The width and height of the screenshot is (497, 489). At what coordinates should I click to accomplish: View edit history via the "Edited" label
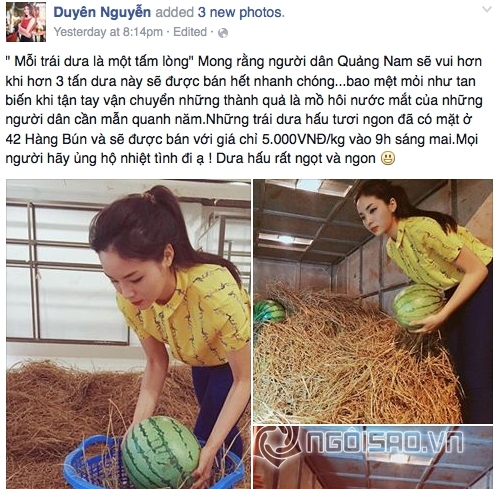tap(190, 32)
